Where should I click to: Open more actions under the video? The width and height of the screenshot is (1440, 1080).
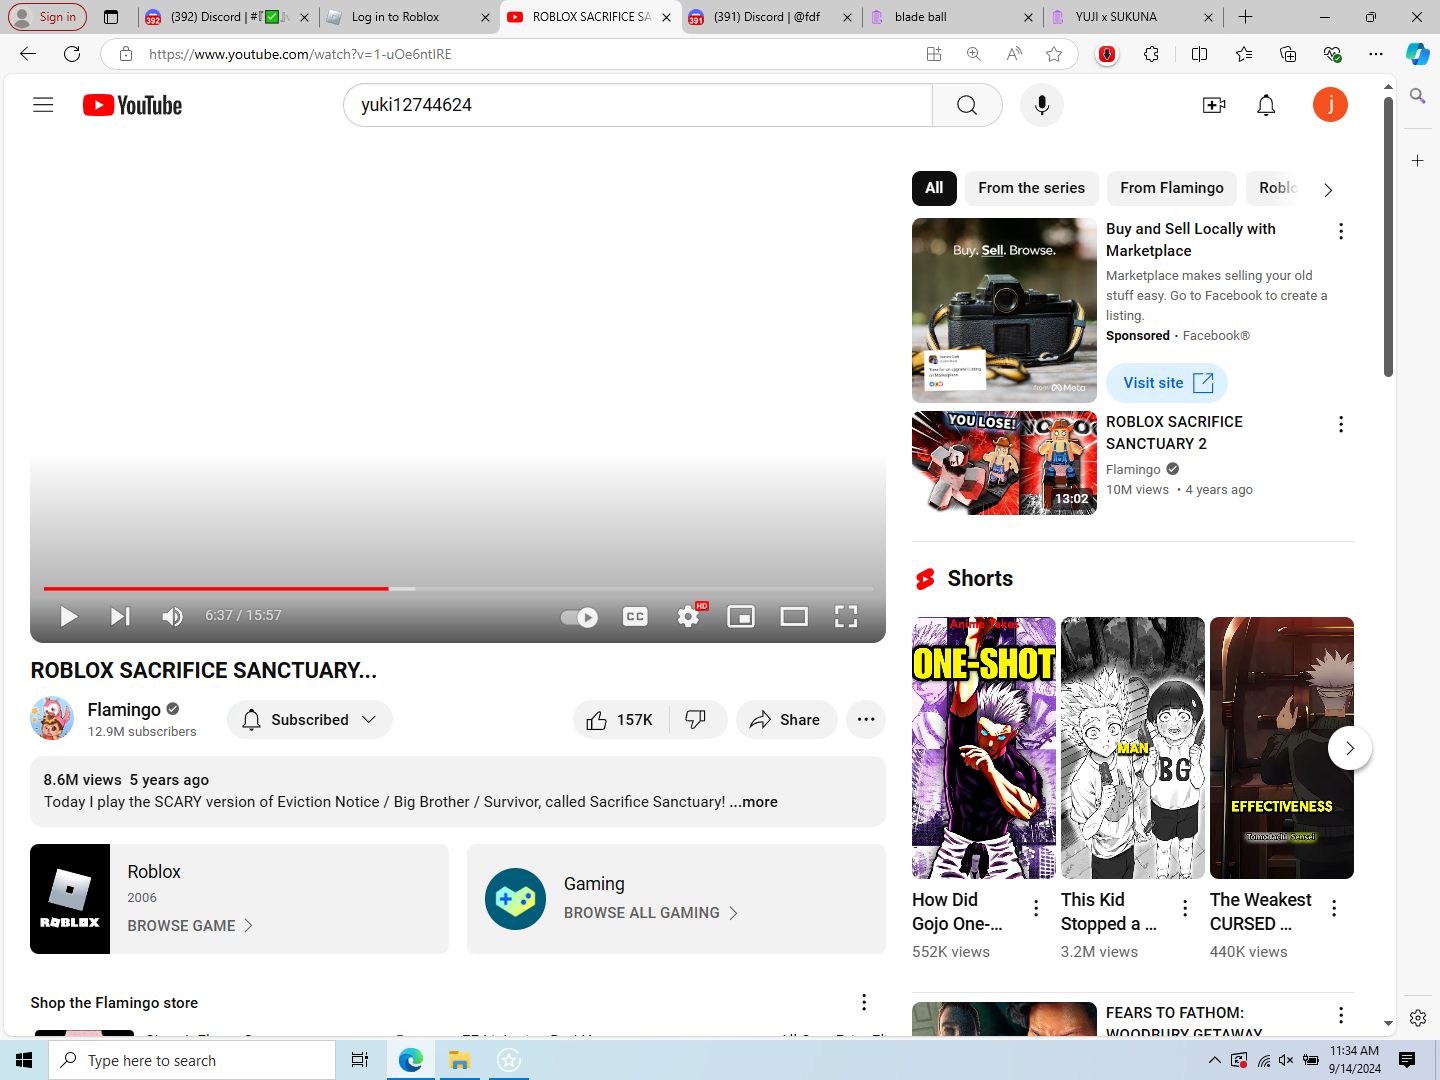(x=866, y=720)
